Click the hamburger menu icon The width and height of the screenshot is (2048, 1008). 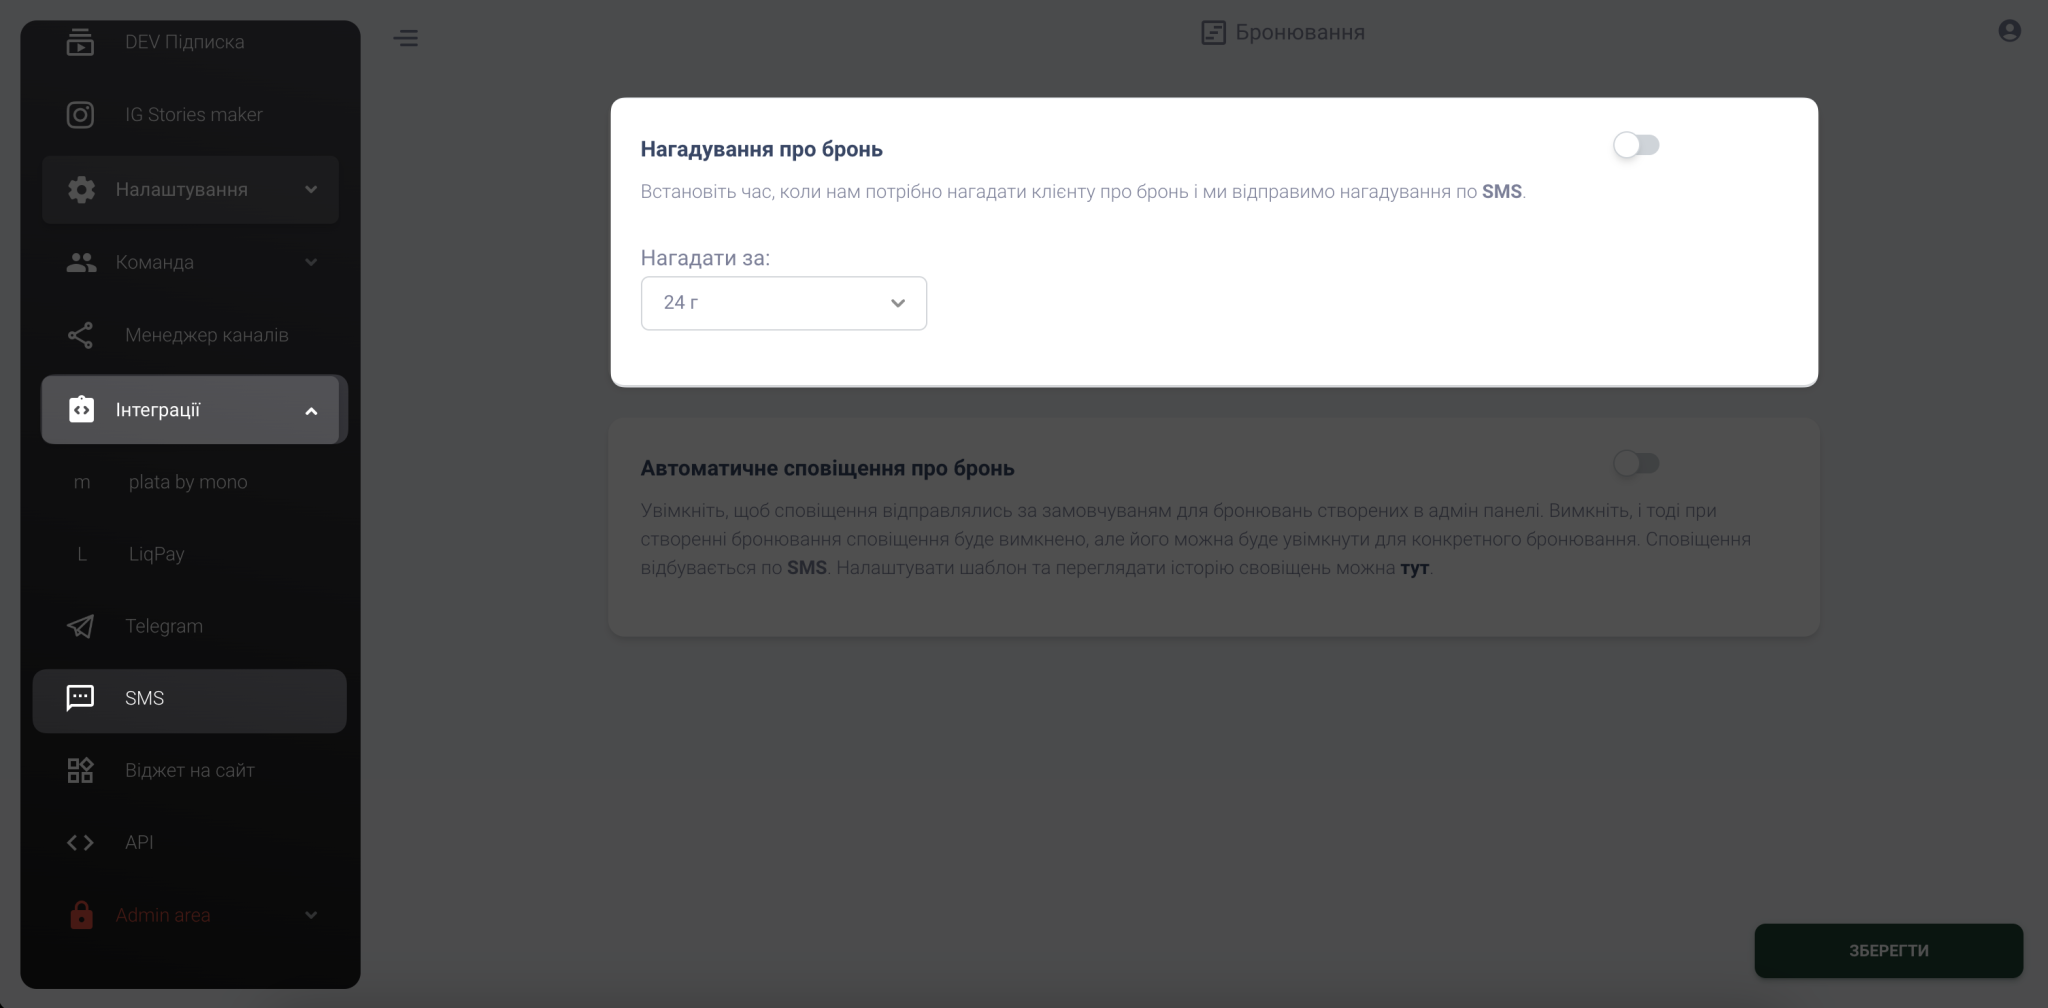point(405,38)
